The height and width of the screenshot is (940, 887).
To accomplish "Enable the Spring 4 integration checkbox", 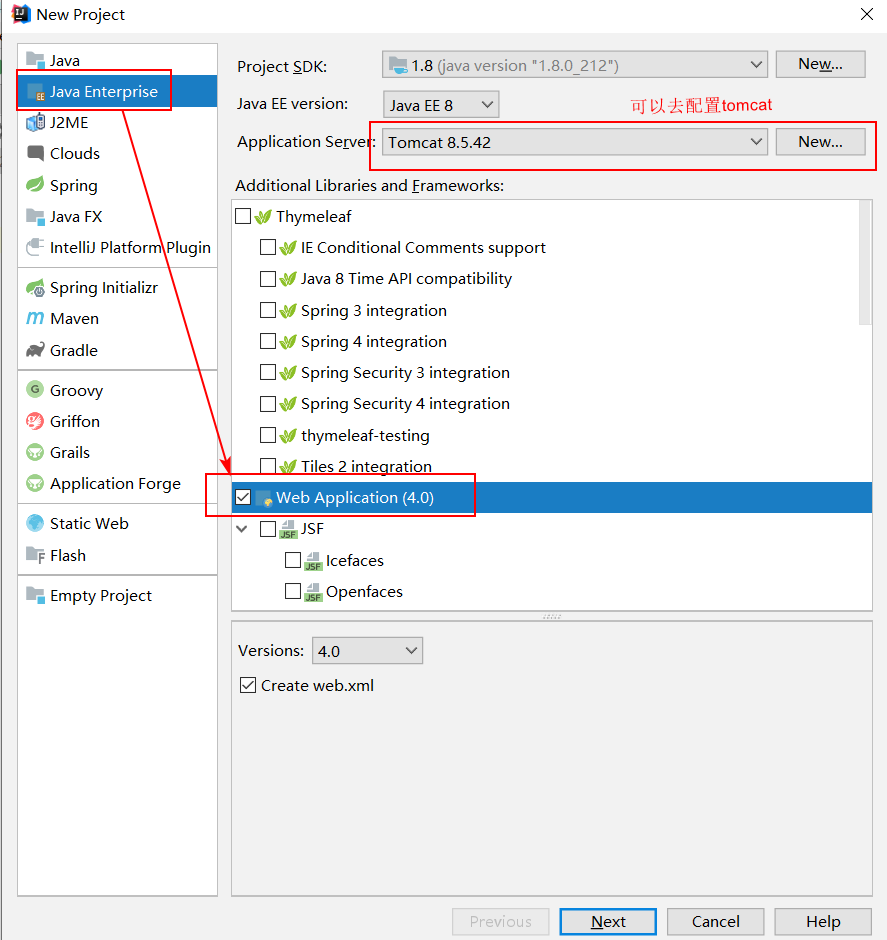I will coord(268,341).
